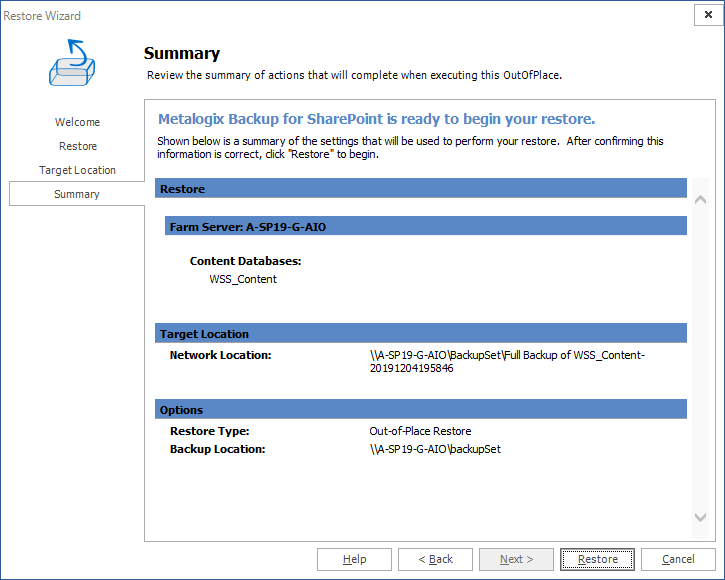Viewport: 725px width, 580px height.
Task: Click the Restore Type label
Action: tap(209, 431)
